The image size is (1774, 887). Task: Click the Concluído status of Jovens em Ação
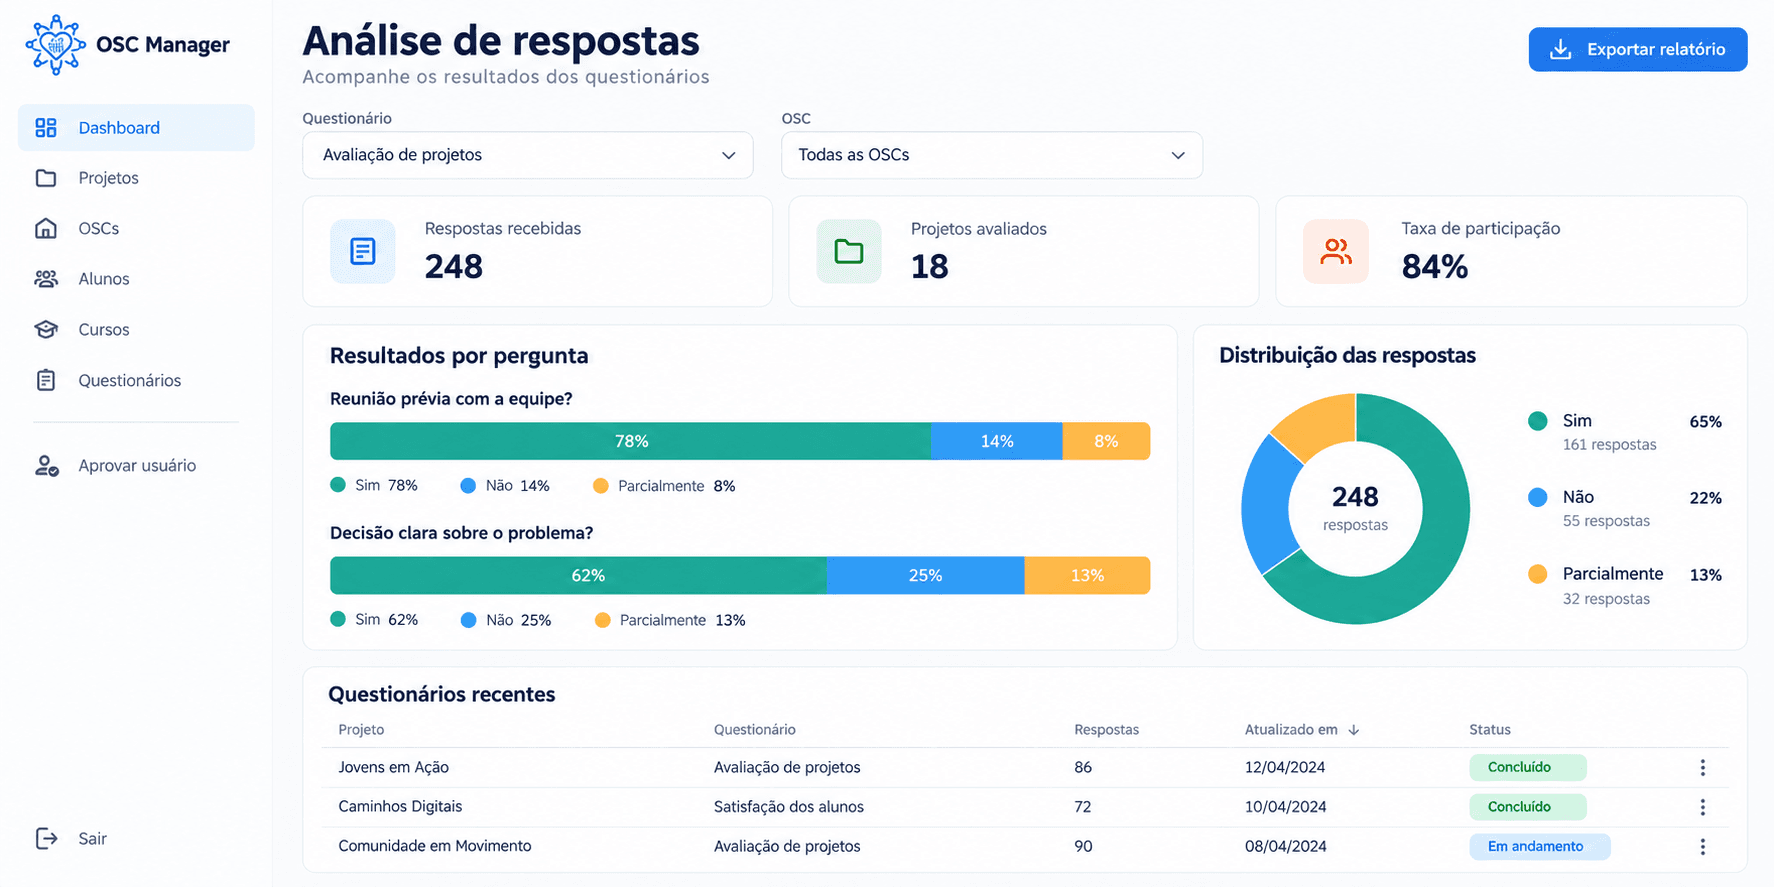tap(1528, 768)
